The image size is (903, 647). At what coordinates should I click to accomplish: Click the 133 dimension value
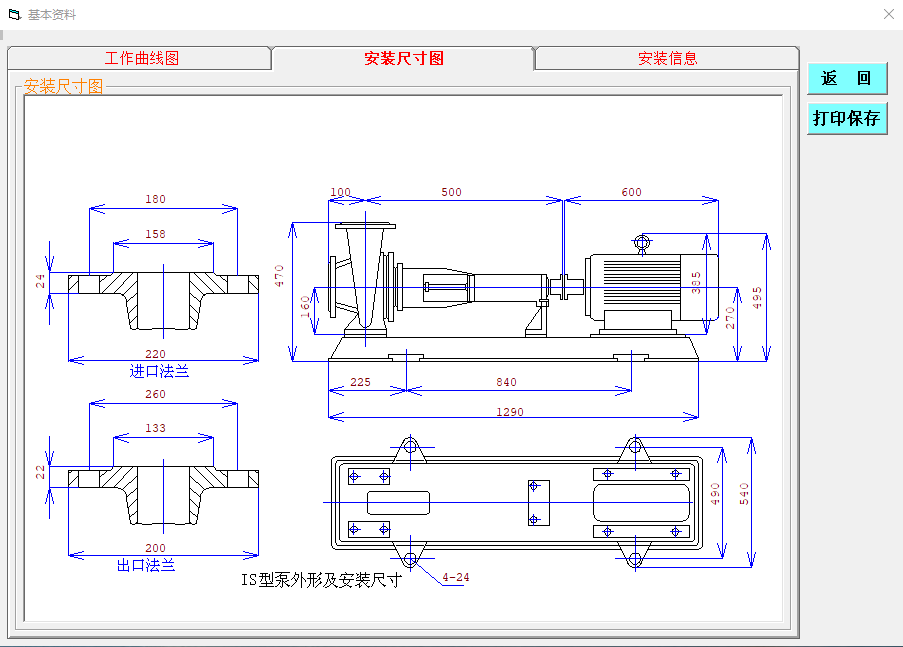155,428
